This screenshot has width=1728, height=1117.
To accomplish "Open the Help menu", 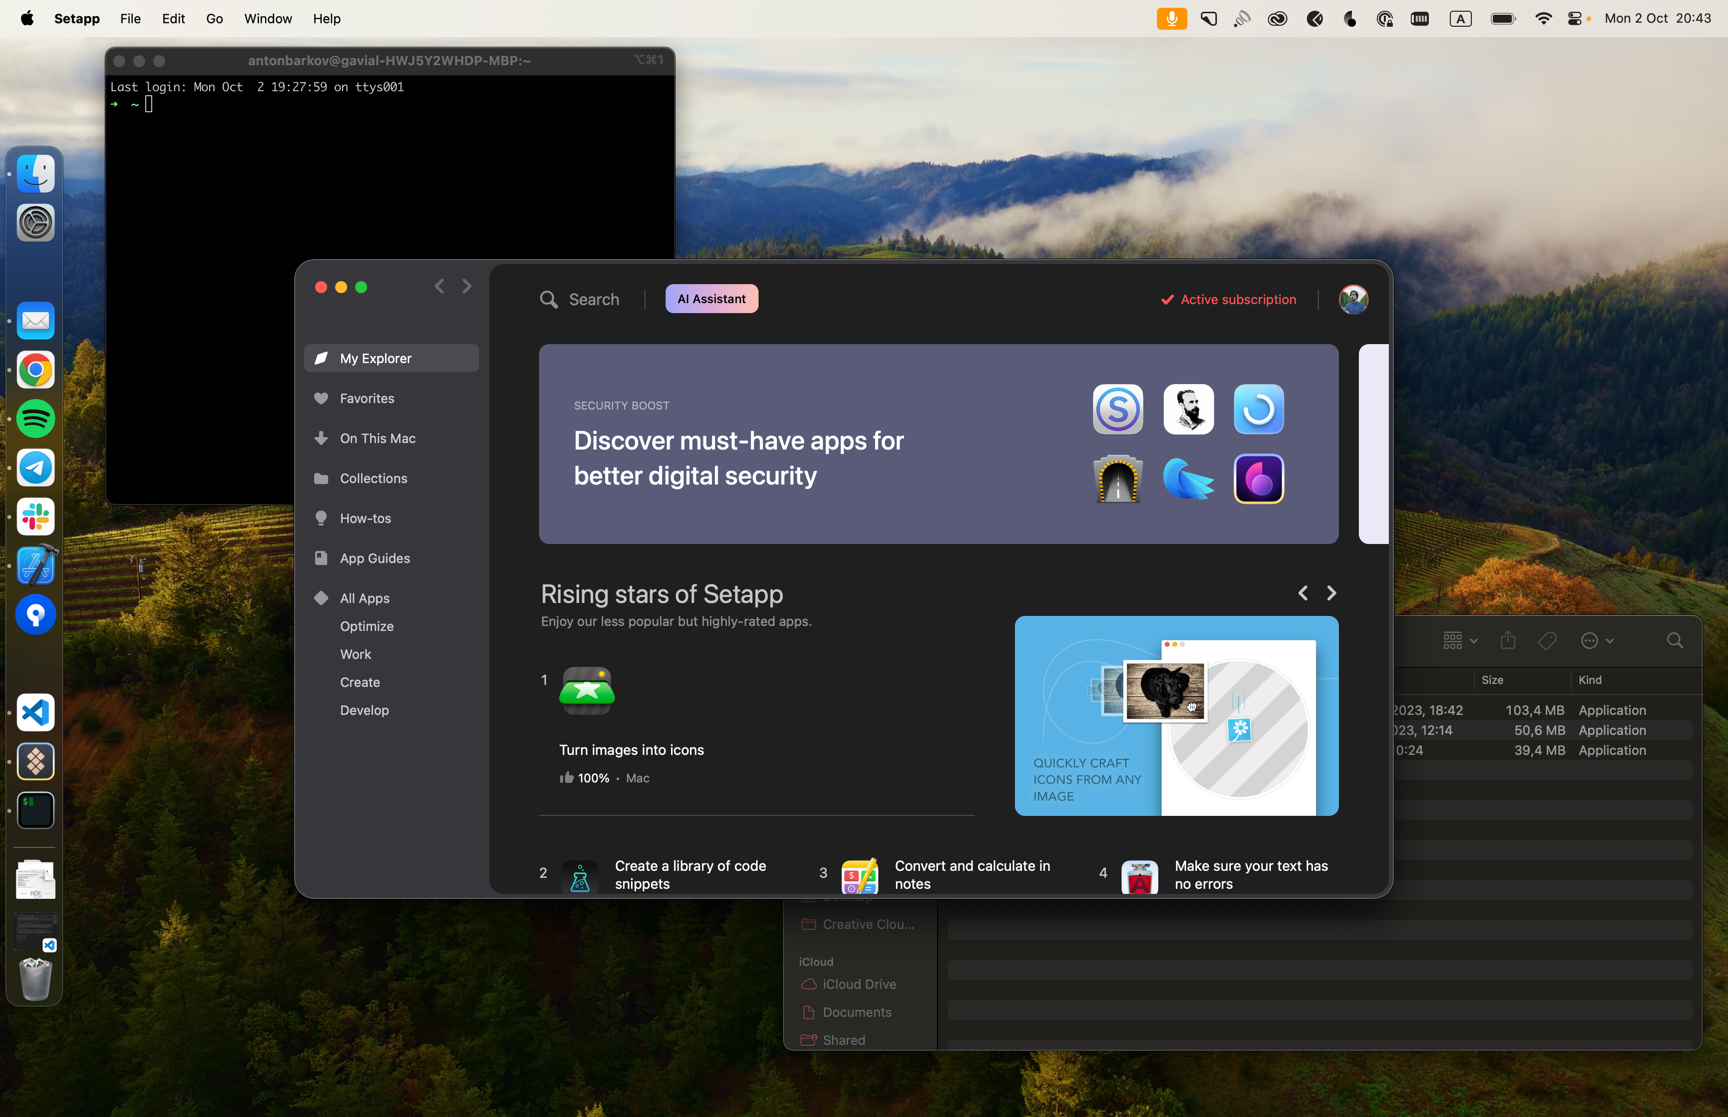I will click(326, 18).
